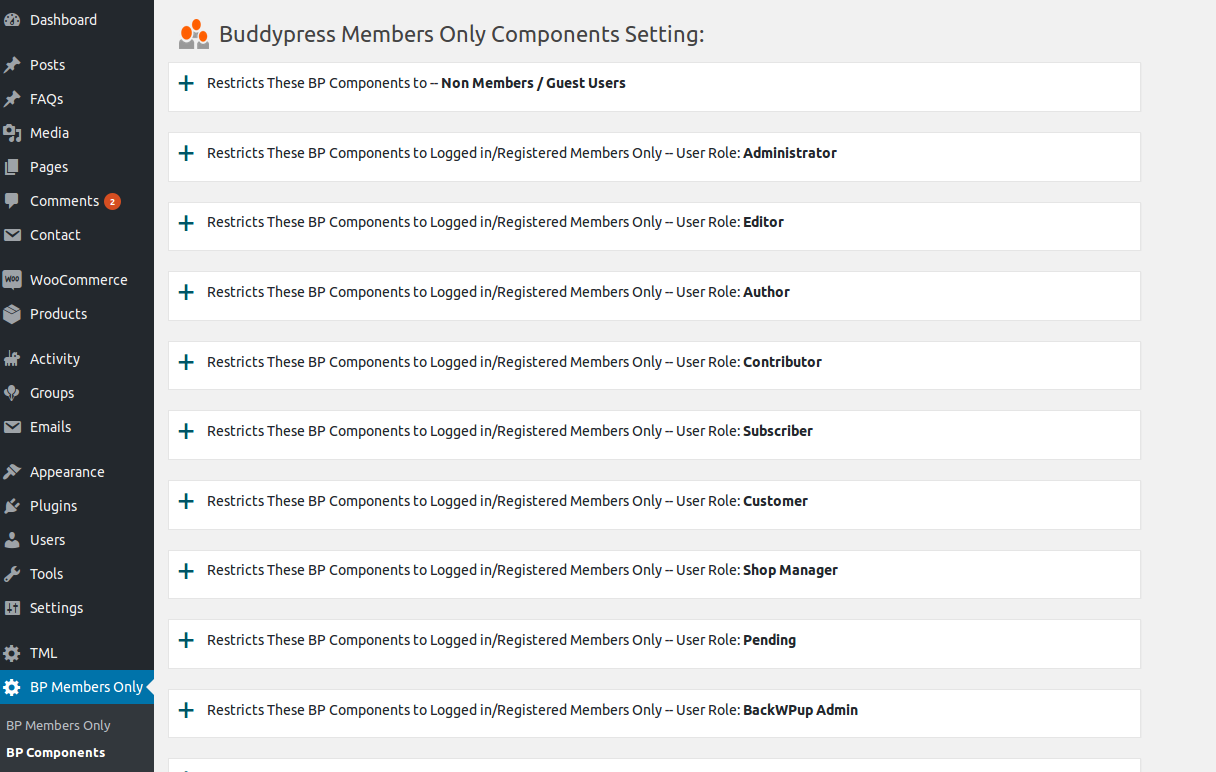The height and width of the screenshot is (772, 1216).
Task: Click the Media icon in sidebar
Action: pos(12,133)
